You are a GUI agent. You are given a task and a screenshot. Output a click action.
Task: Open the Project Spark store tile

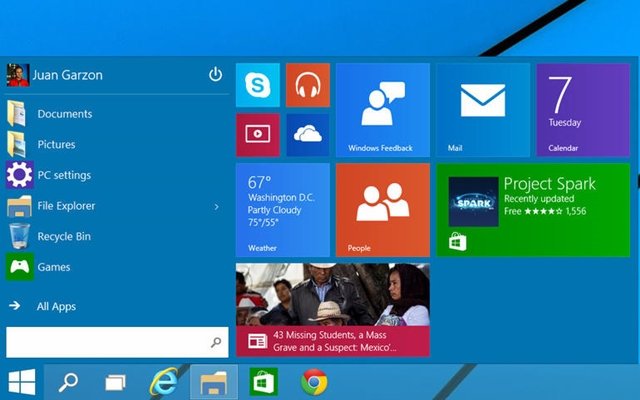(533, 210)
